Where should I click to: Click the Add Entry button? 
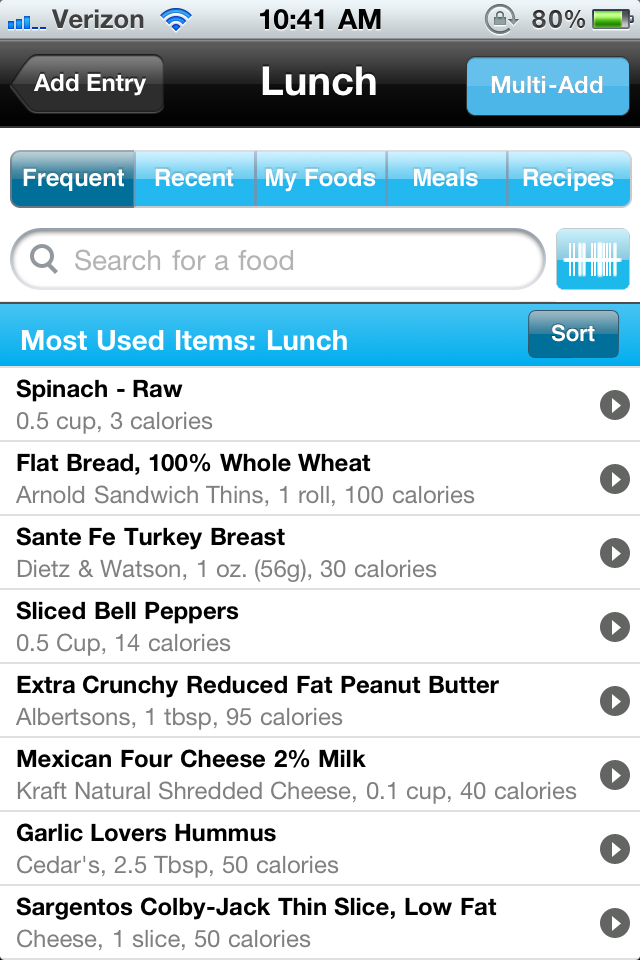86,84
